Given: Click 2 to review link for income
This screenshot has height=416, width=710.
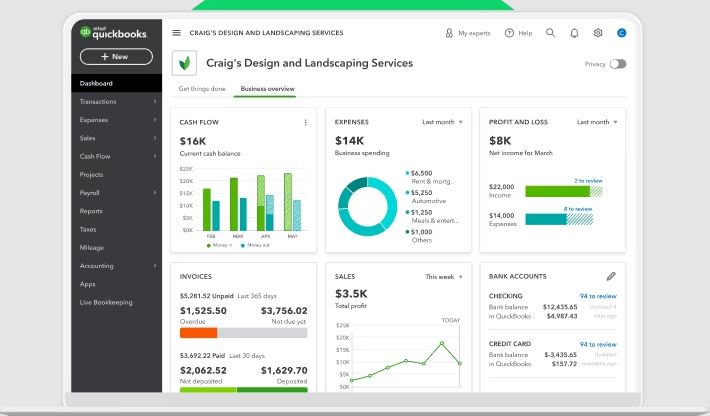Looking at the screenshot, I should tap(588, 181).
